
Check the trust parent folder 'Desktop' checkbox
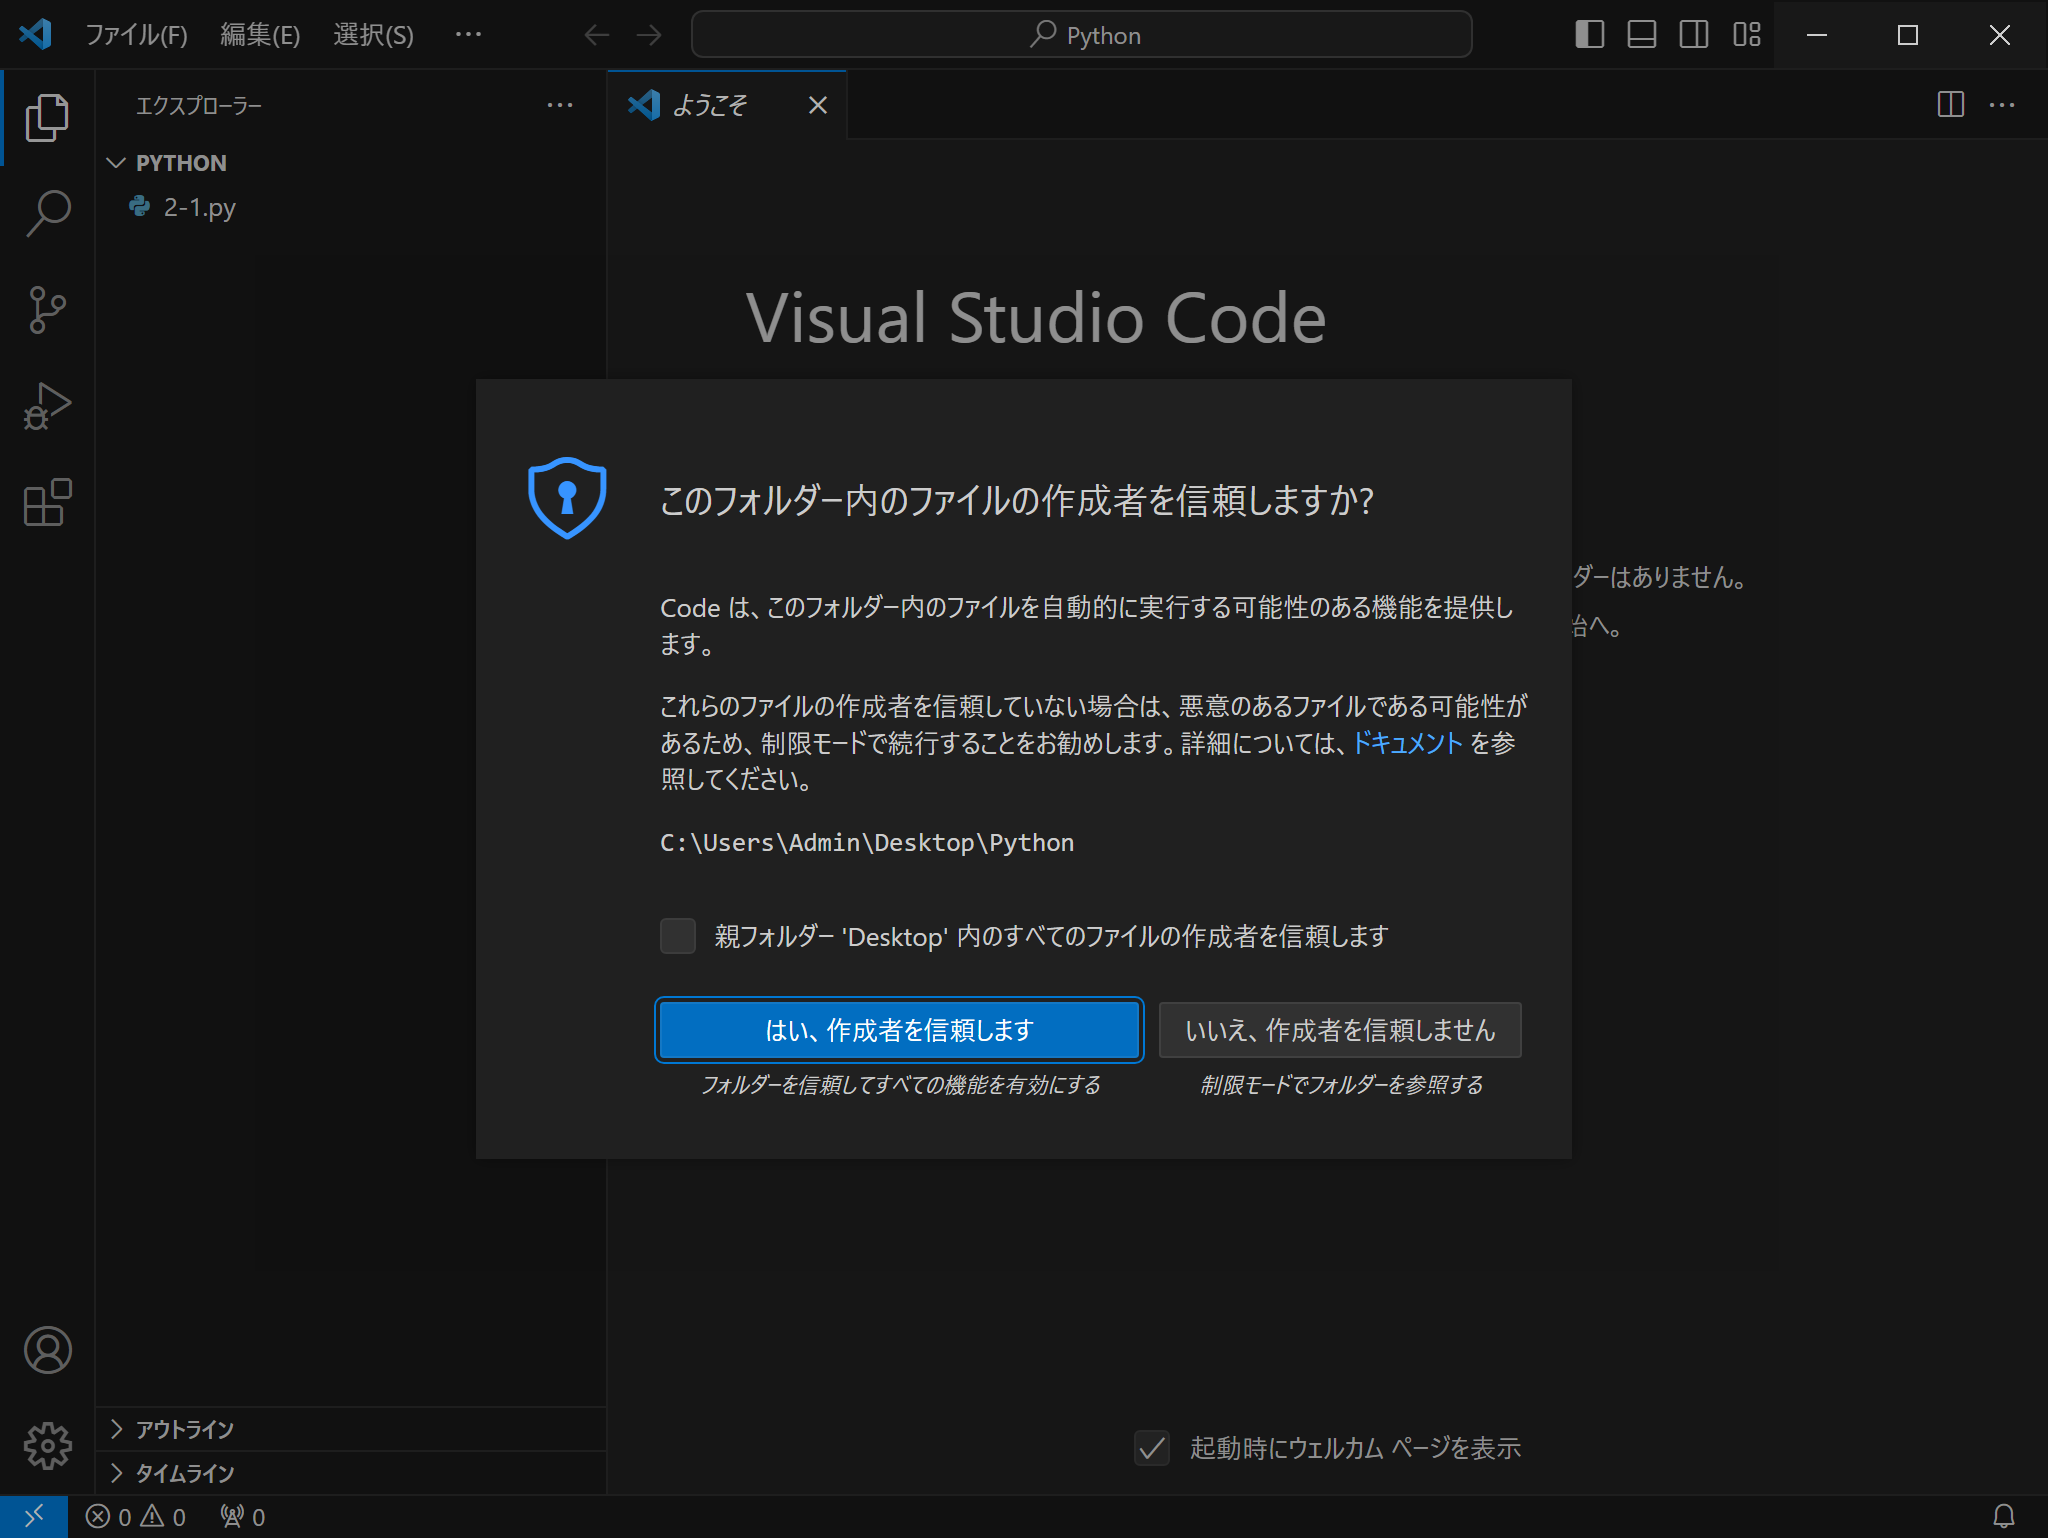[x=678, y=936]
